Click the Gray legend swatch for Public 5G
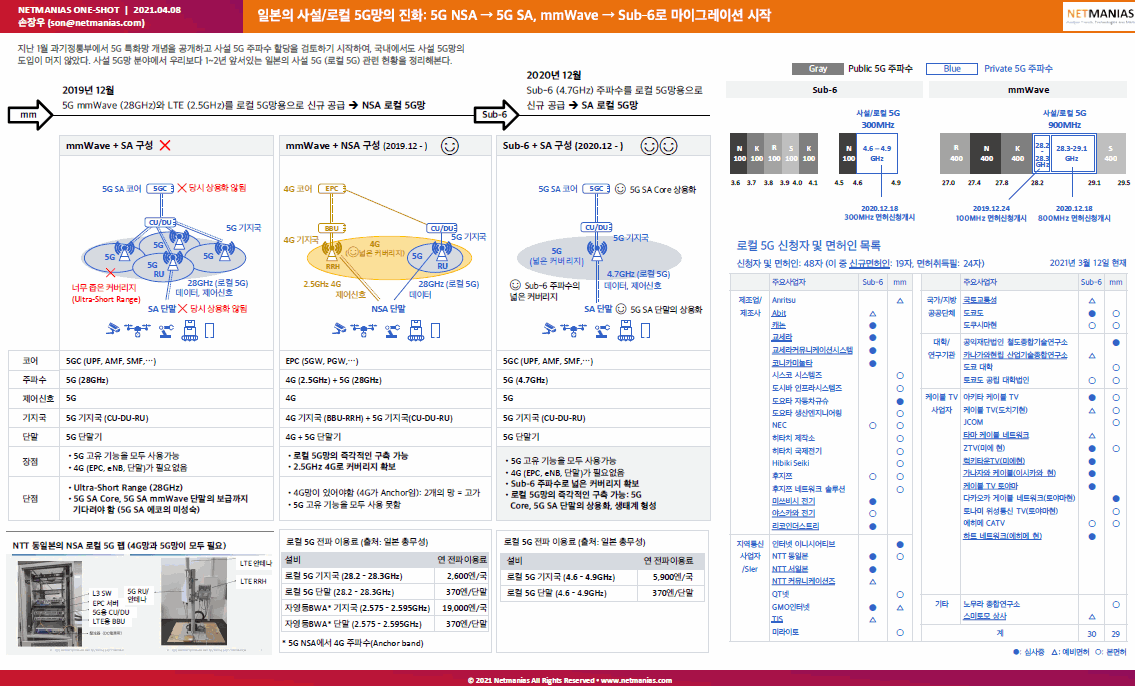 point(818,69)
